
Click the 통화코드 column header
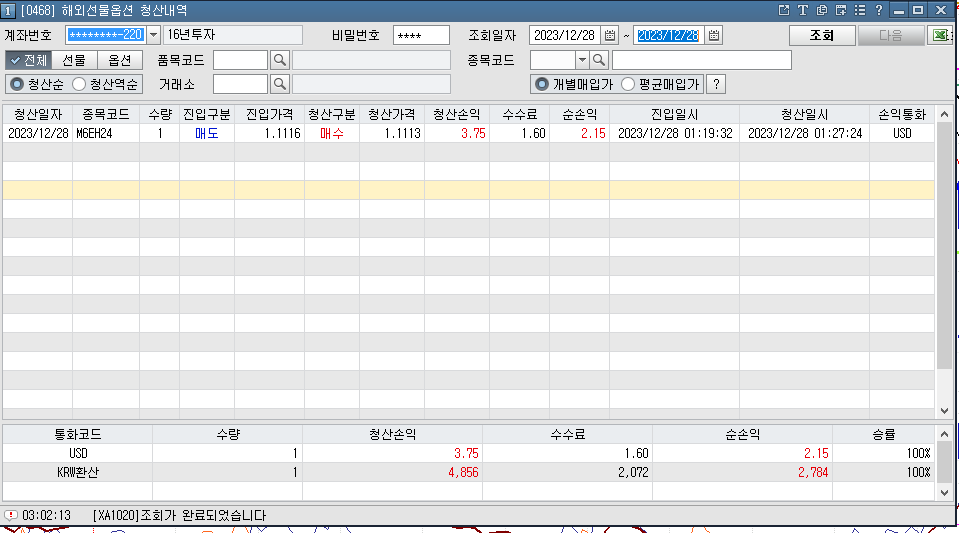(x=78, y=434)
